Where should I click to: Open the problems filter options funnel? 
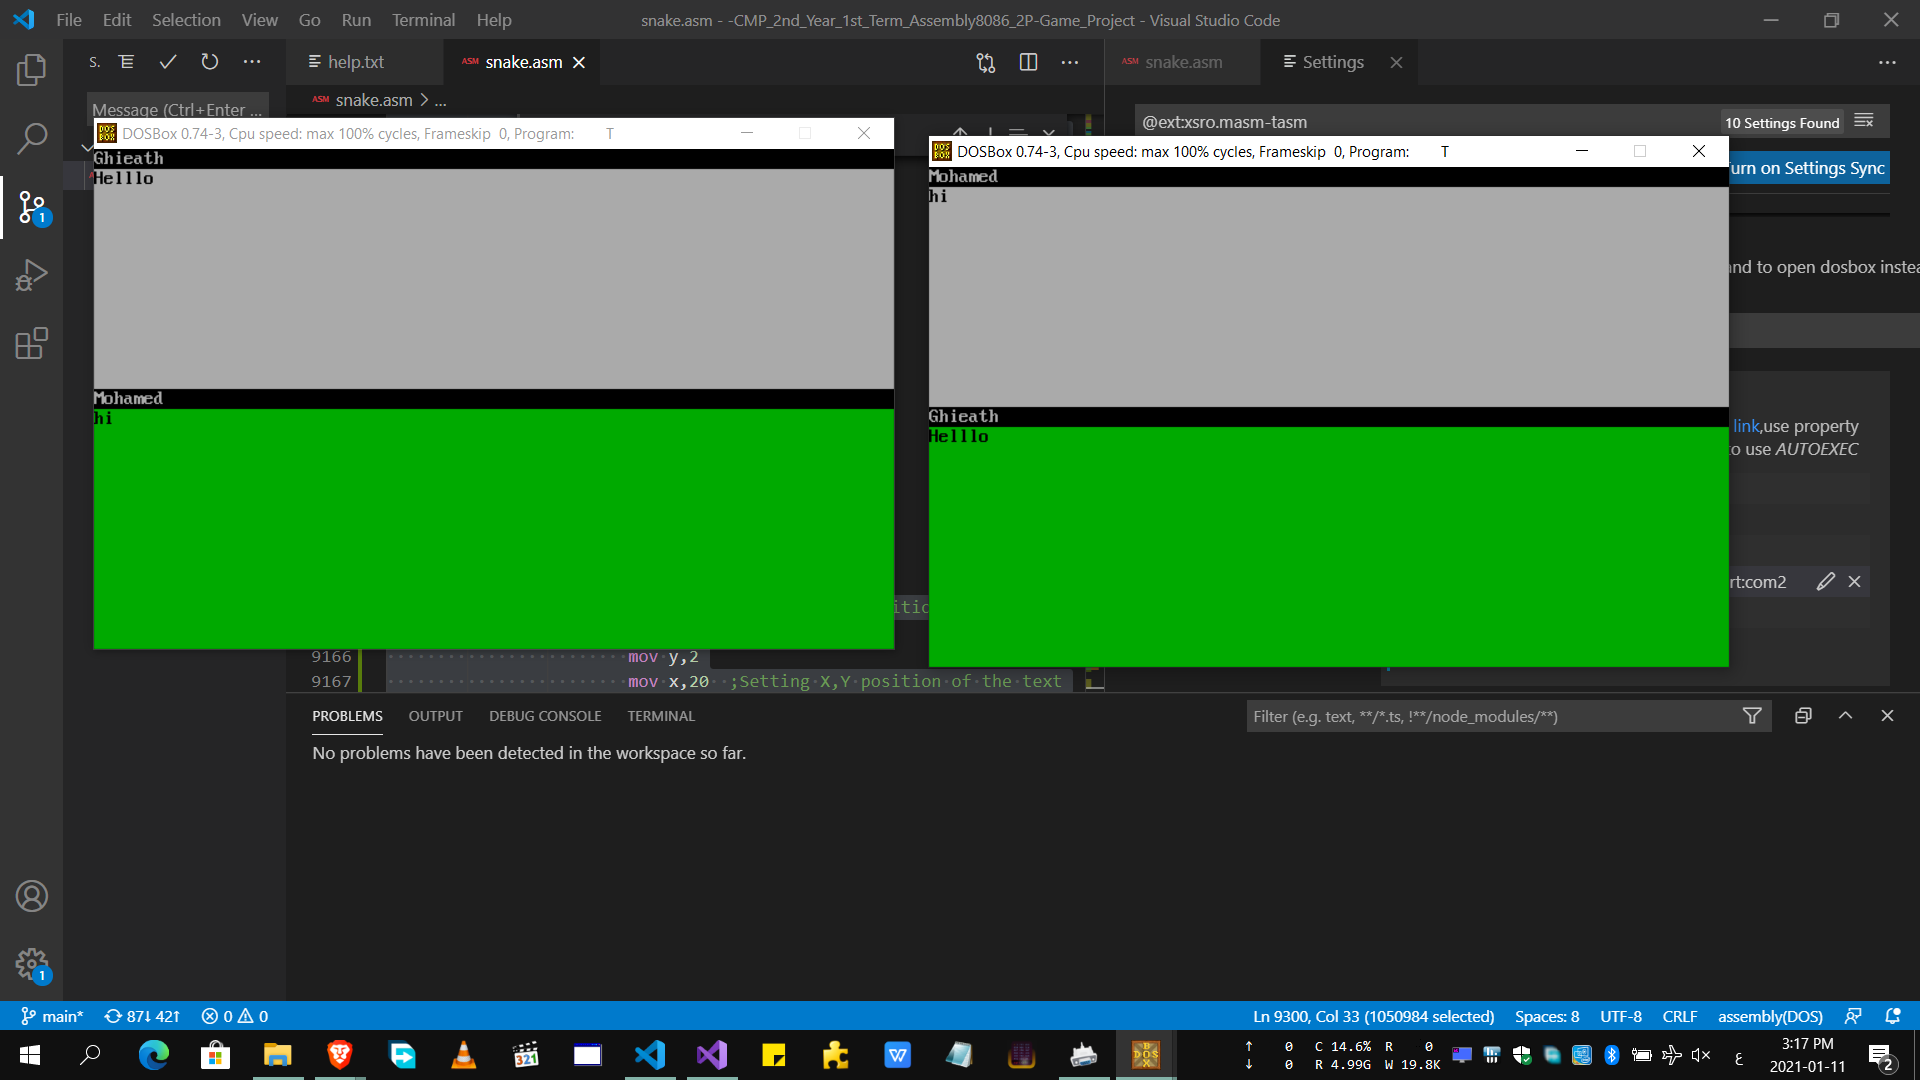(x=1752, y=716)
